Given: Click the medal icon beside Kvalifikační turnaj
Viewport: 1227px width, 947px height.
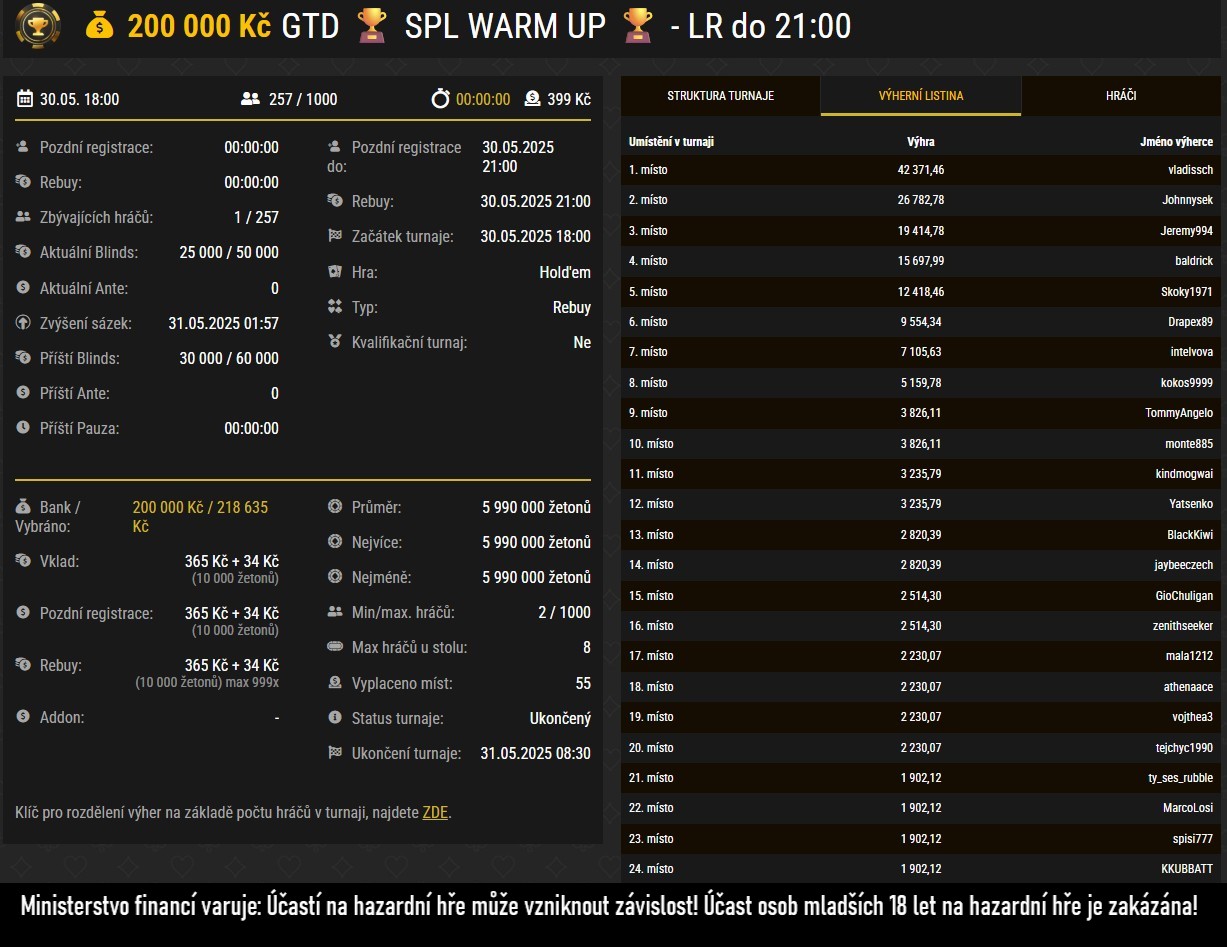Looking at the screenshot, I should coord(335,342).
